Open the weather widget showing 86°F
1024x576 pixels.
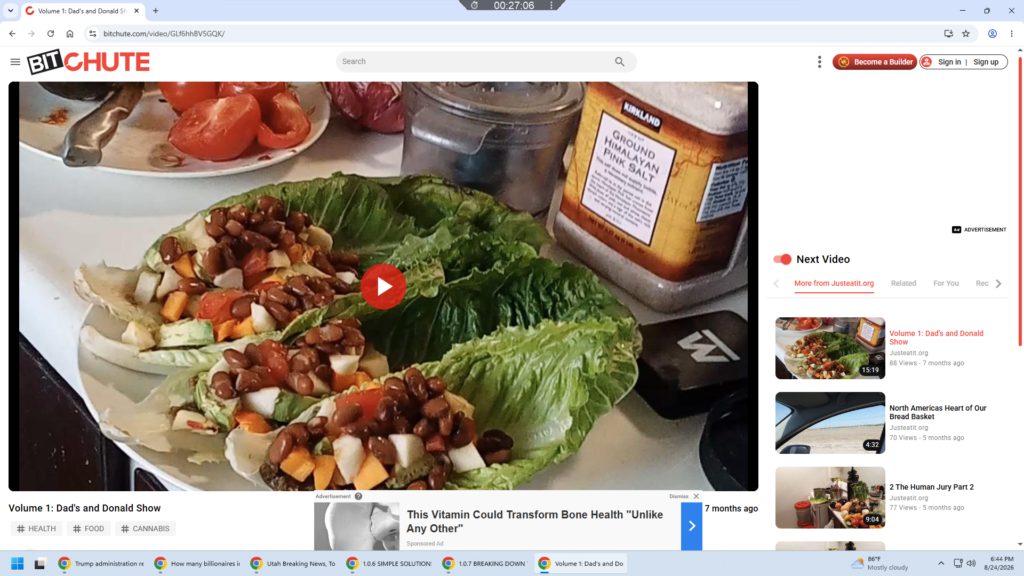click(x=880, y=563)
